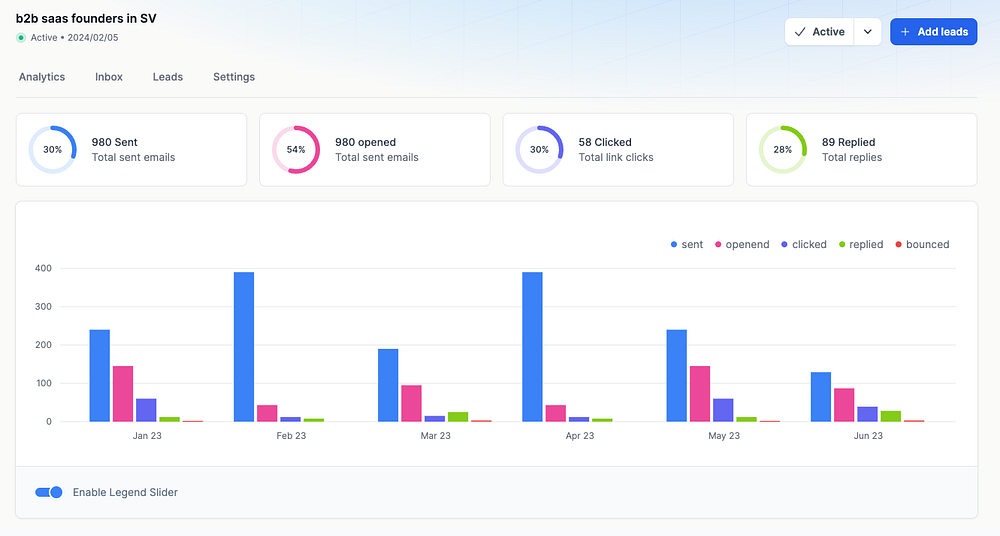Switch to the Inbox tab
This screenshot has height=536, width=1000.
[109, 77]
